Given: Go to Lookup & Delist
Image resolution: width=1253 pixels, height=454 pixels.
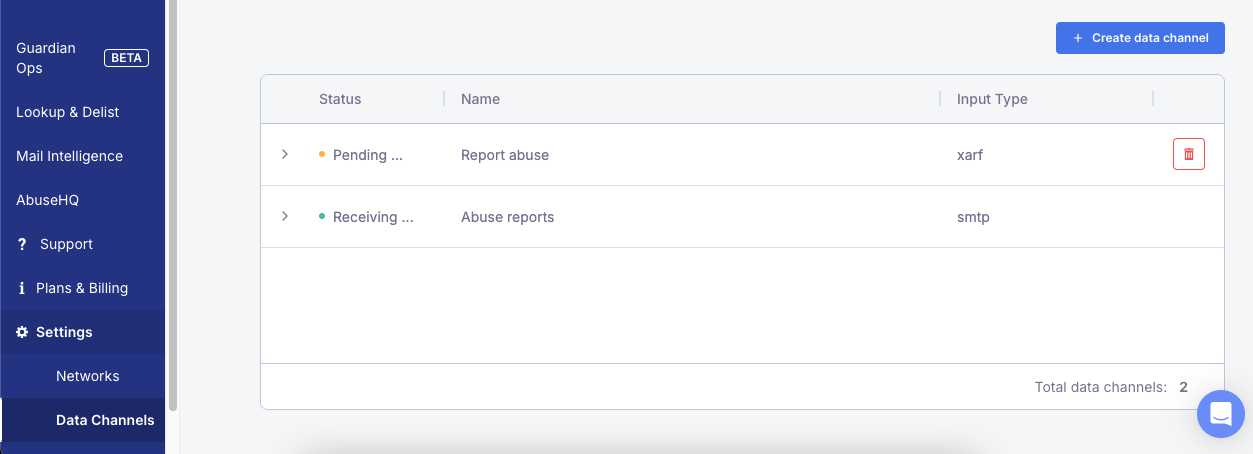Looking at the screenshot, I should [68, 112].
